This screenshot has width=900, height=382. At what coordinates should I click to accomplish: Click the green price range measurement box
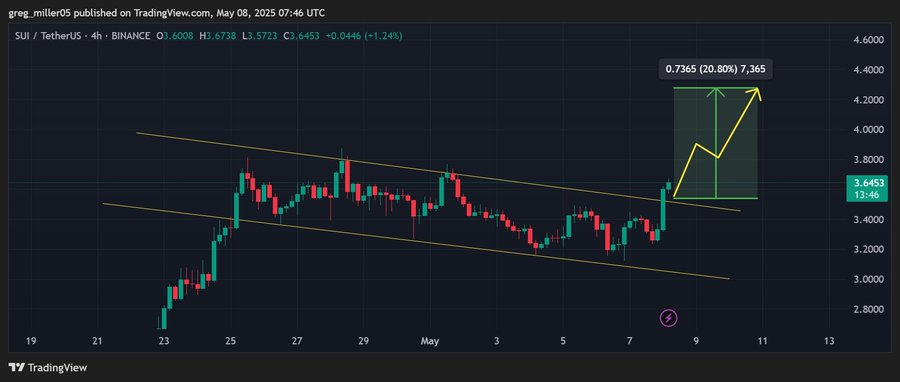point(715,143)
